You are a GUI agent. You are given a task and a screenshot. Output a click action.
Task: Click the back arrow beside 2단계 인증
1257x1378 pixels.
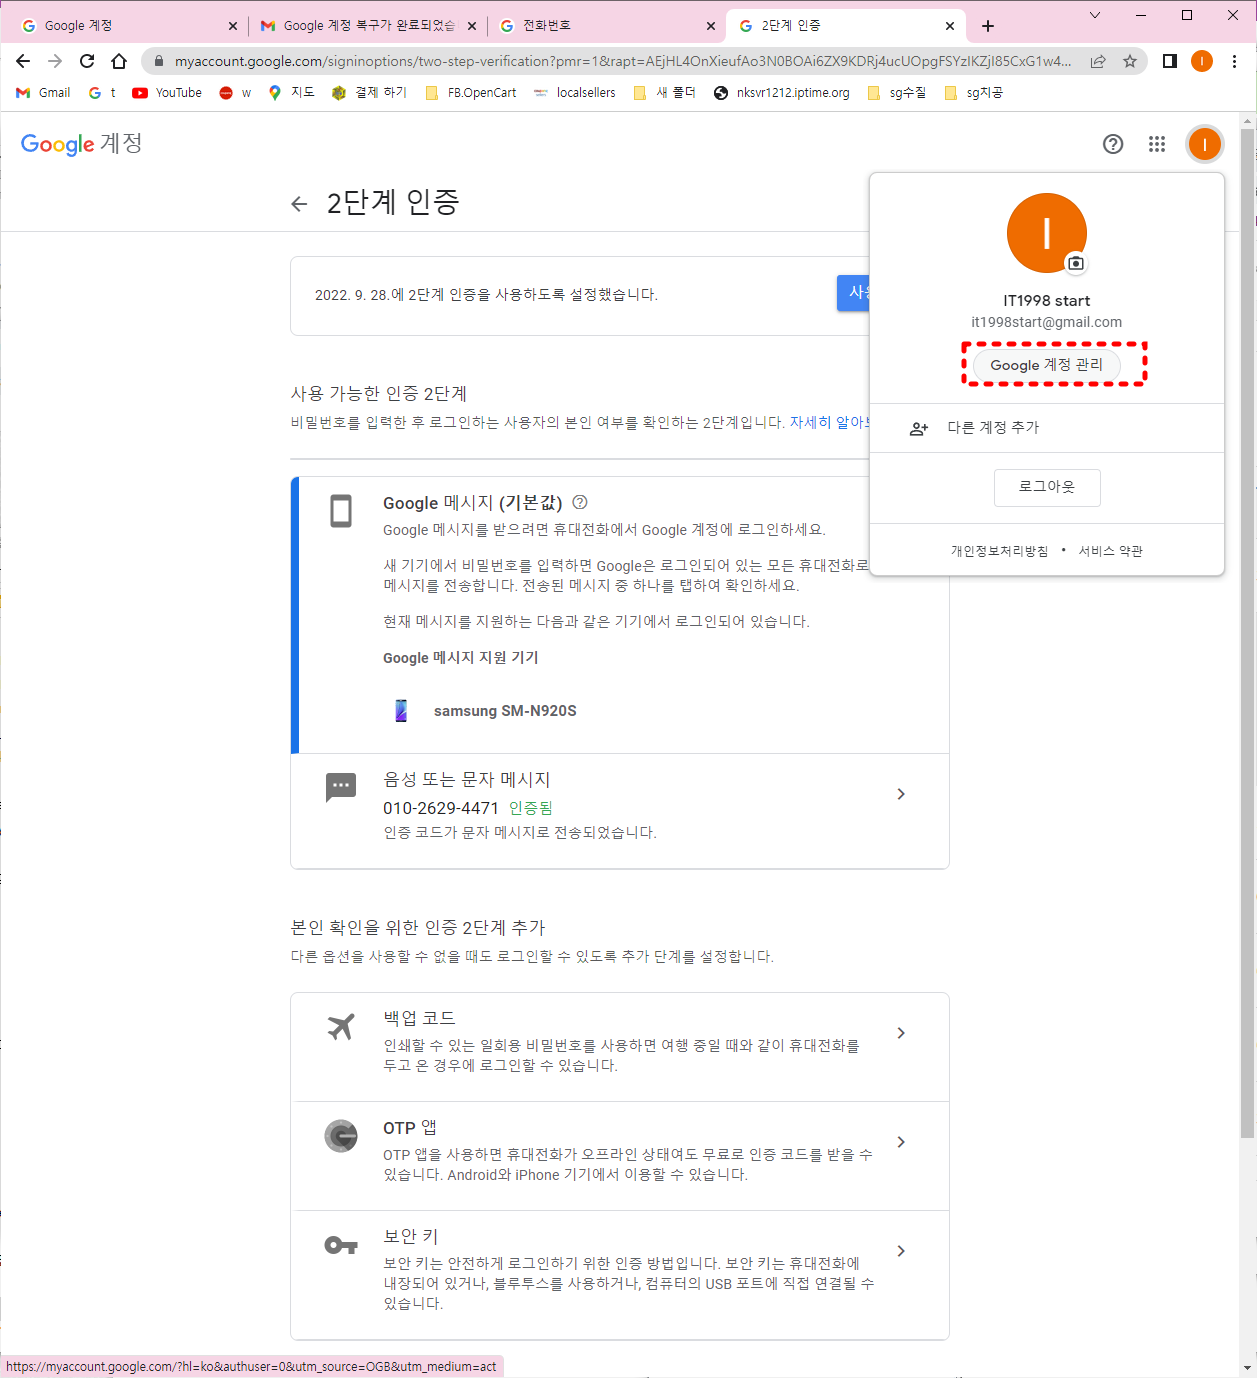(x=299, y=204)
